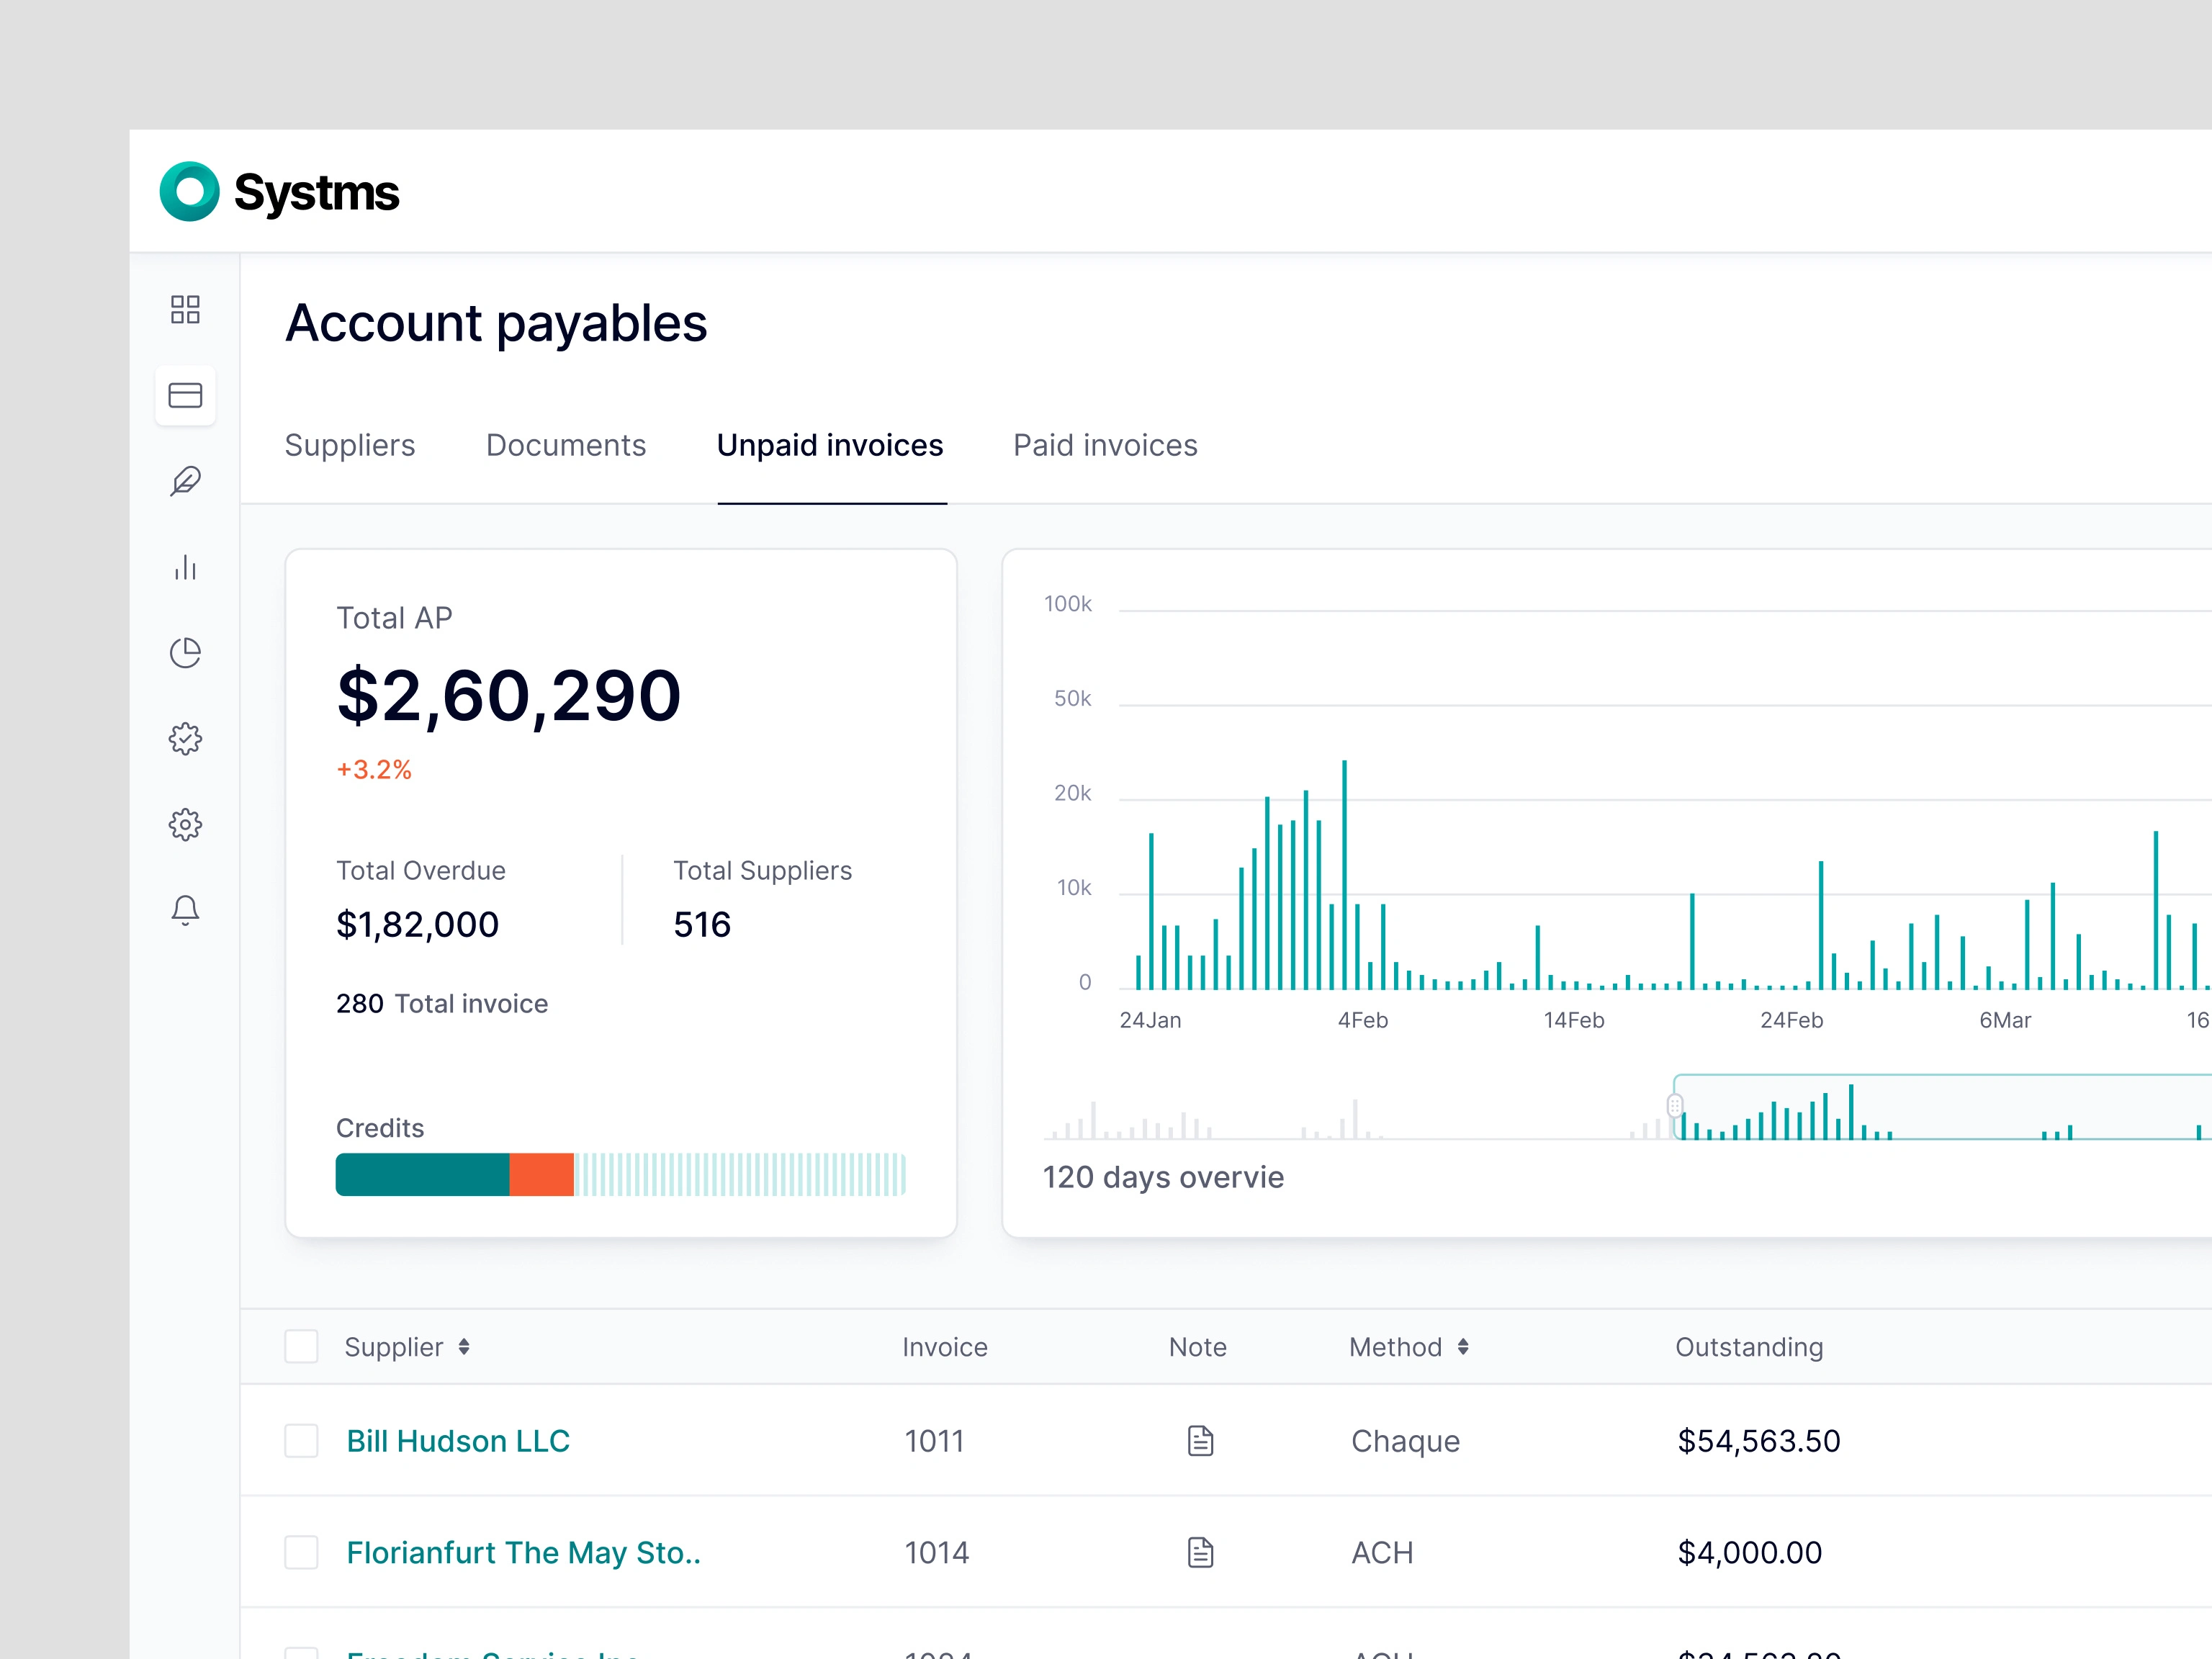Select the payments card icon in sidebar
The width and height of the screenshot is (2212, 1659).
coord(185,395)
